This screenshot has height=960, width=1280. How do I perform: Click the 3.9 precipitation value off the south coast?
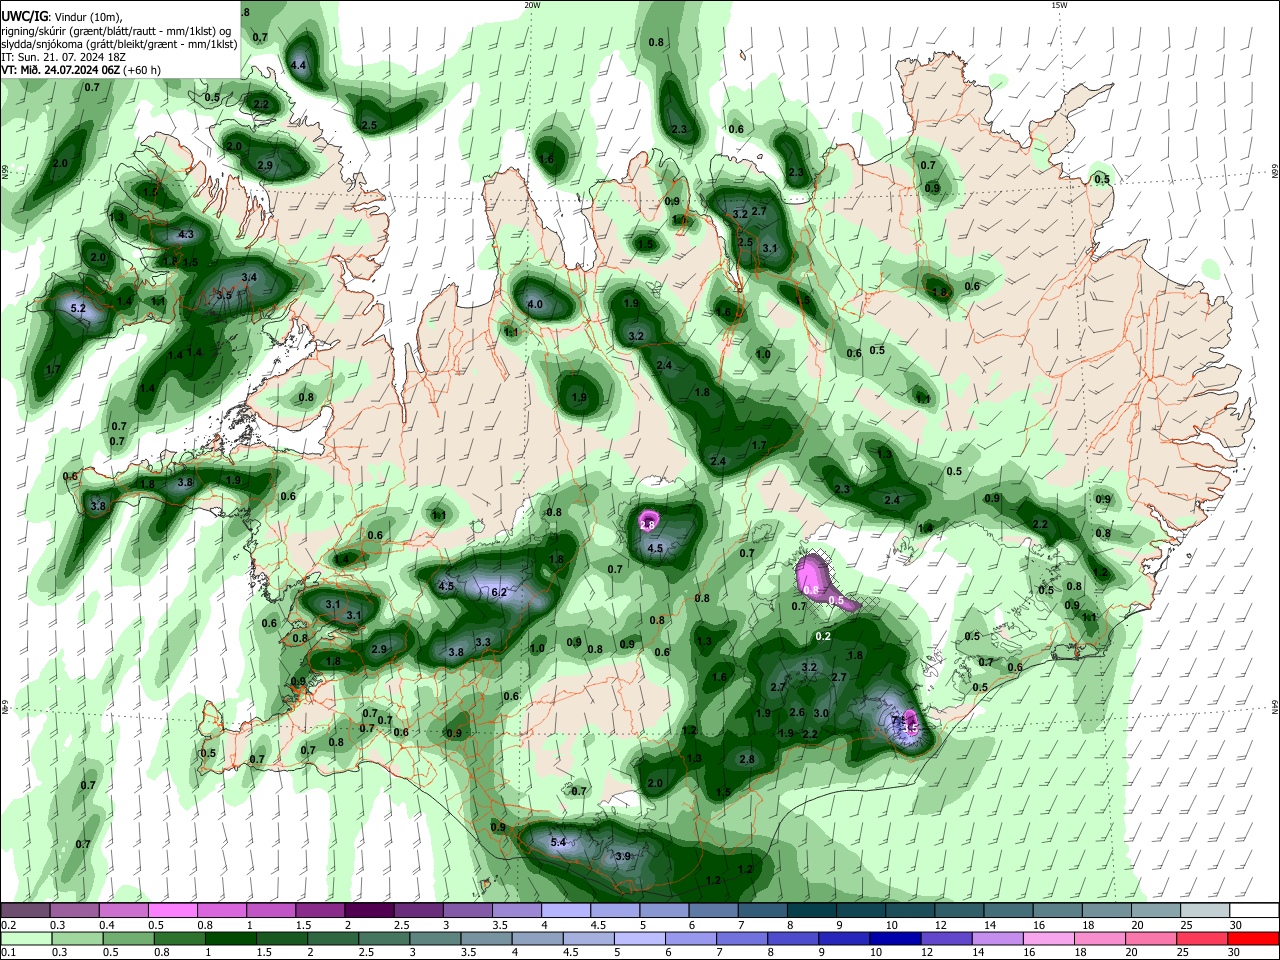pyautogui.click(x=622, y=856)
